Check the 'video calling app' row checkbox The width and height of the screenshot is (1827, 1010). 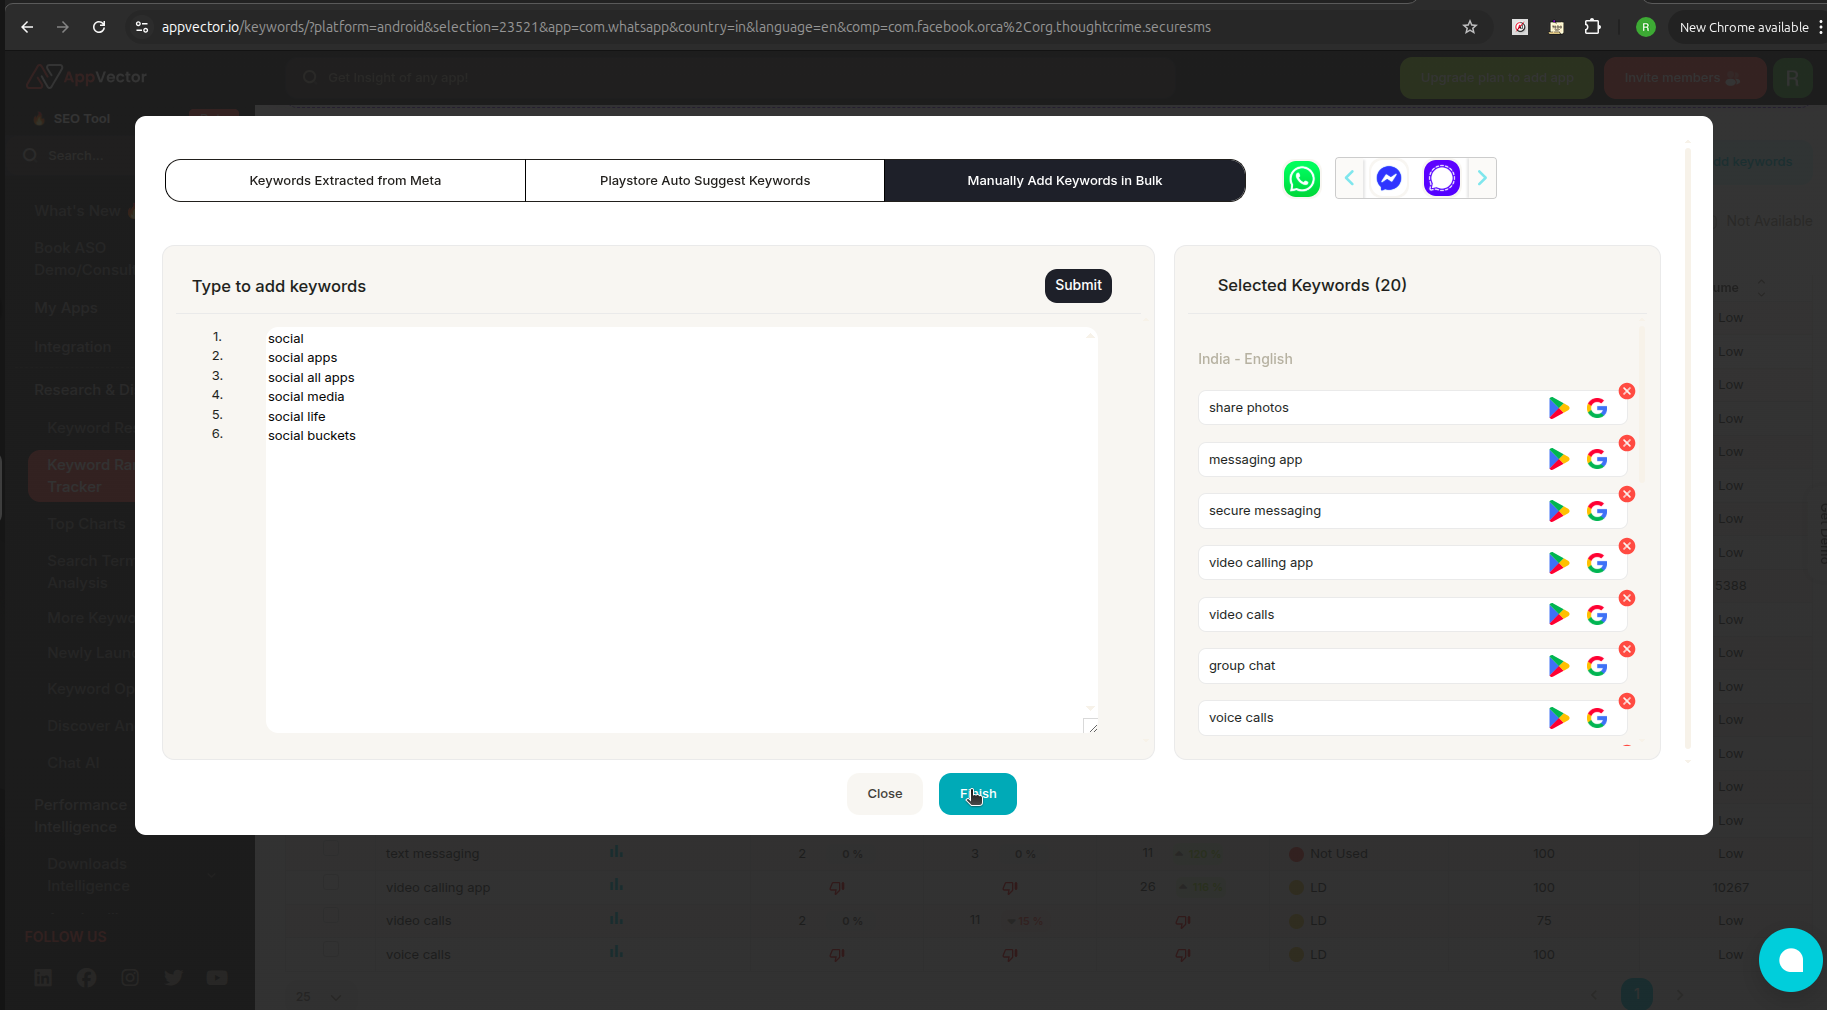(x=332, y=887)
